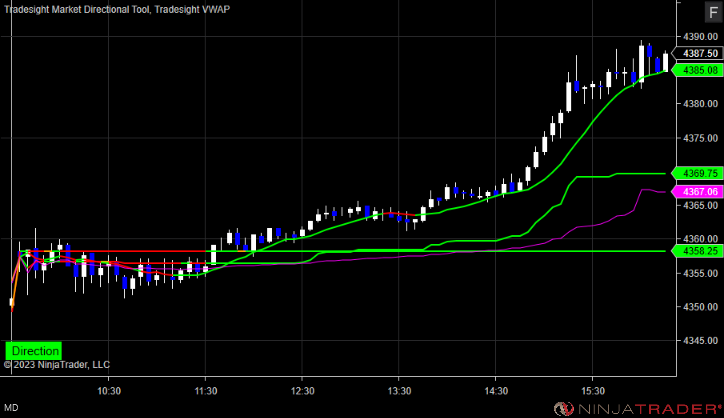Click the 4390.00 price axis label

pyautogui.click(x=700, y=36)
